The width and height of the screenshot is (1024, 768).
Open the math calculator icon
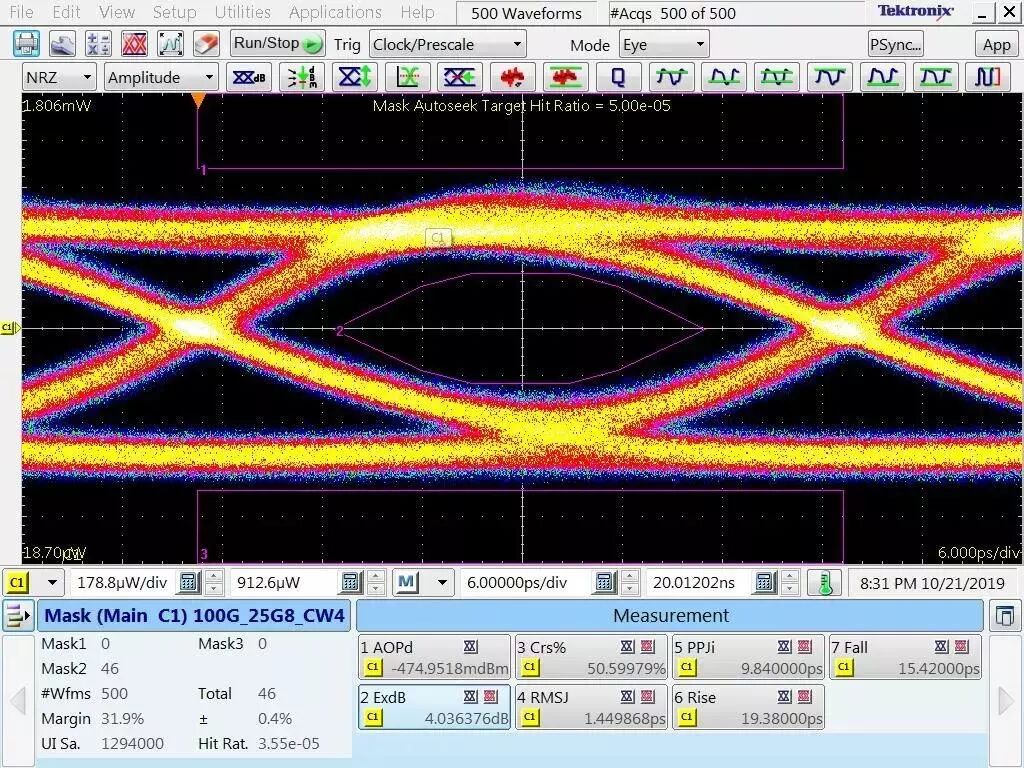[x=98, y=44]
